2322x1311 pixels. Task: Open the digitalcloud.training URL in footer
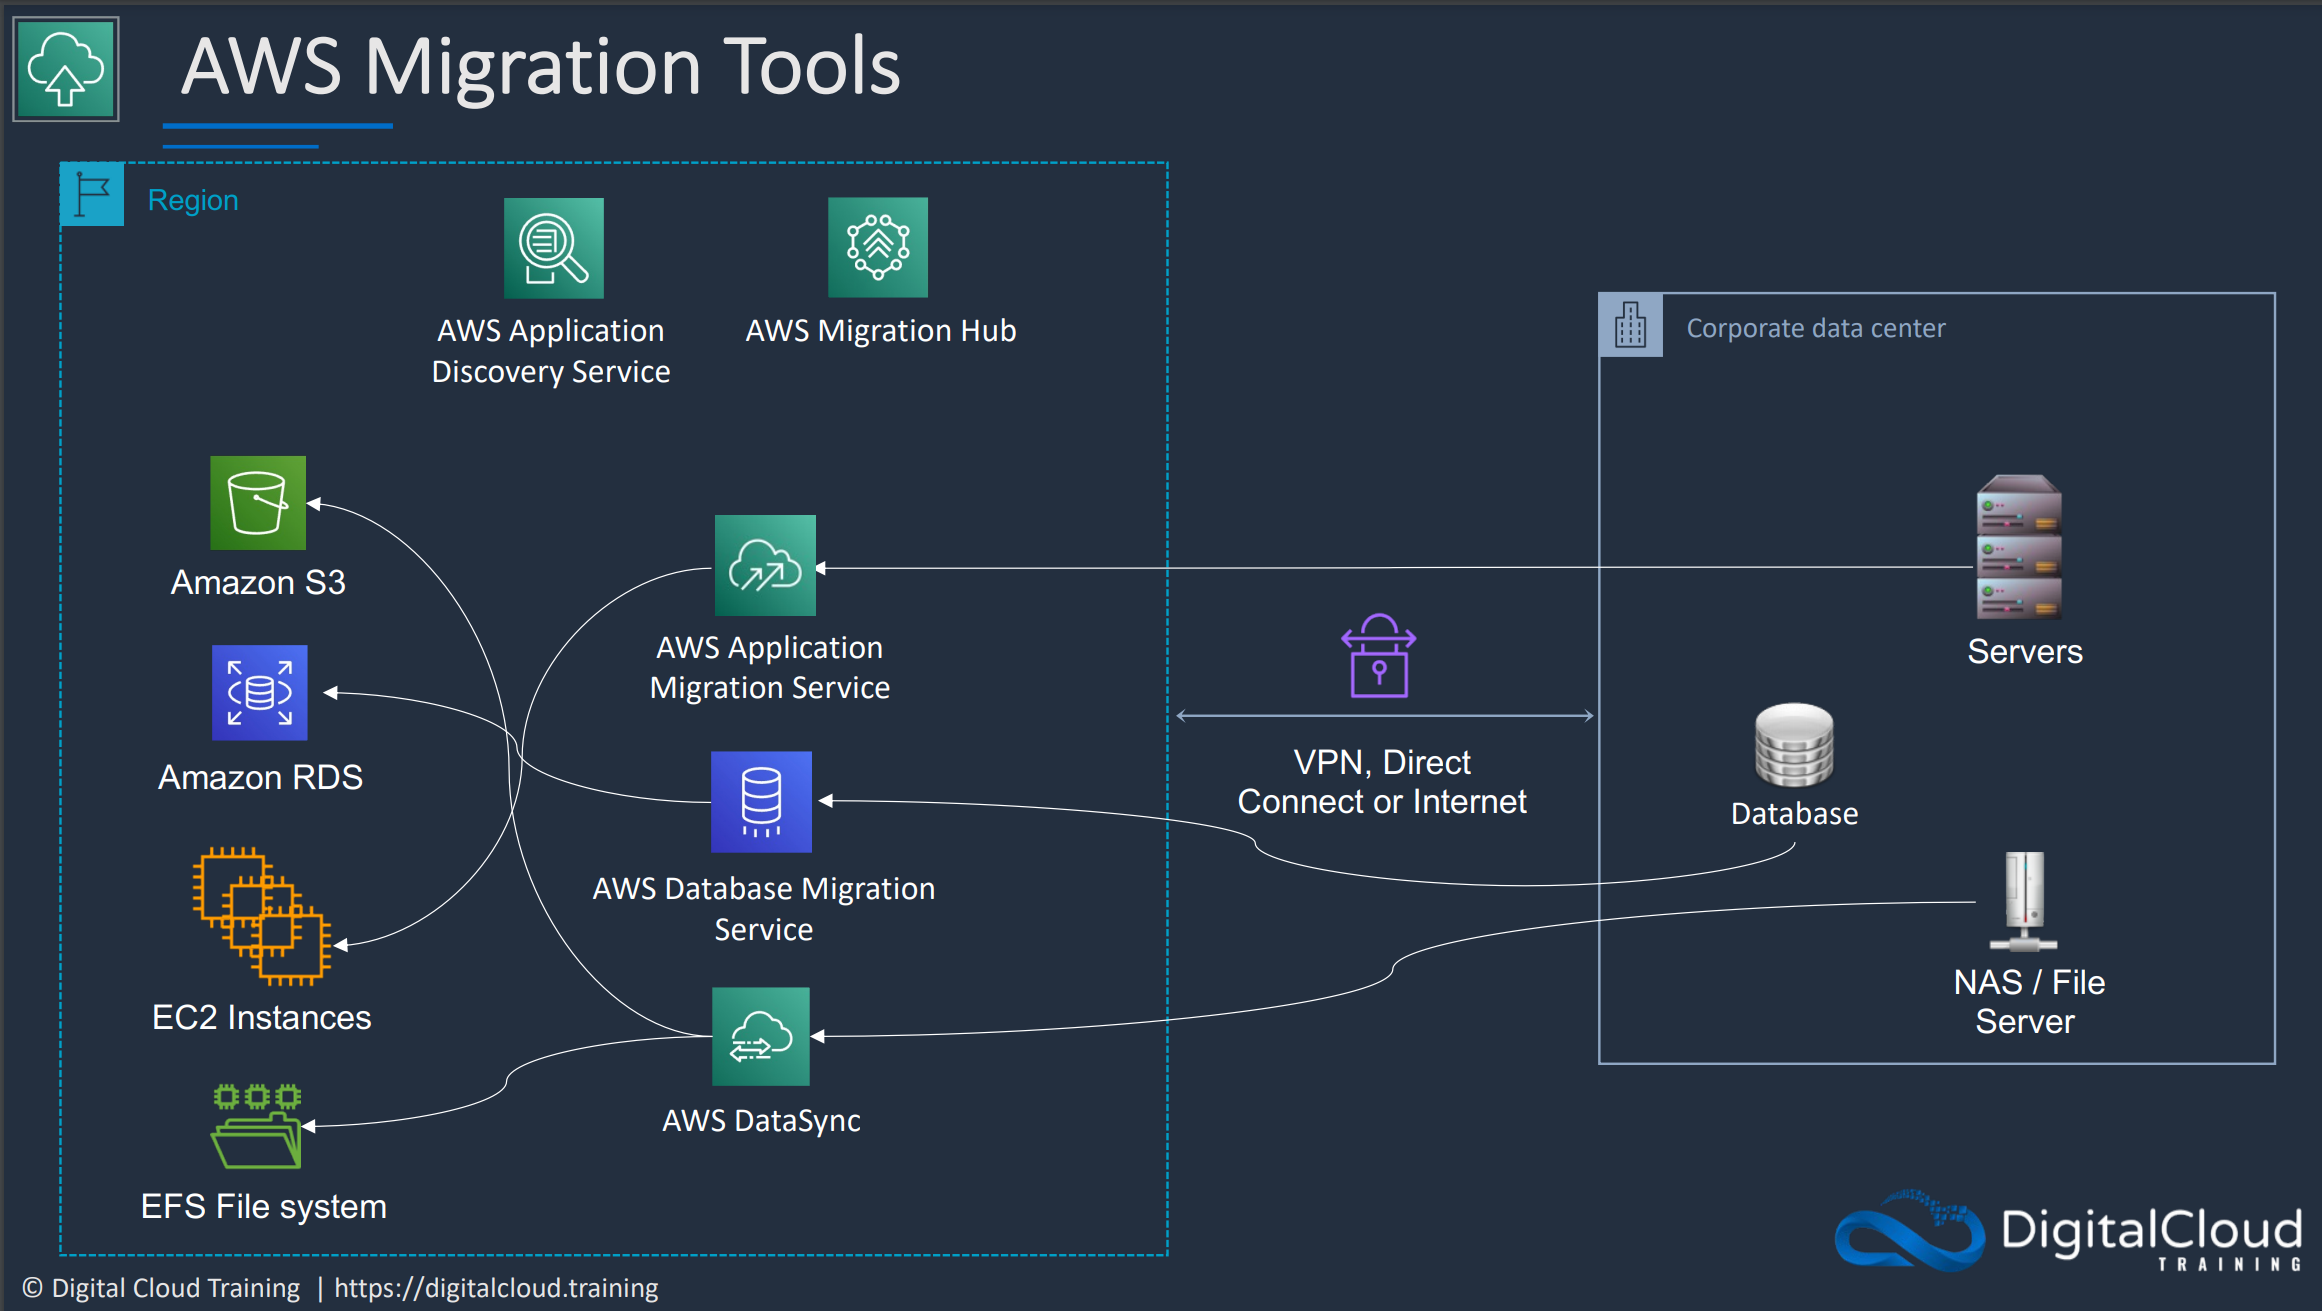pyautogui.click(x=496, y=1288)
